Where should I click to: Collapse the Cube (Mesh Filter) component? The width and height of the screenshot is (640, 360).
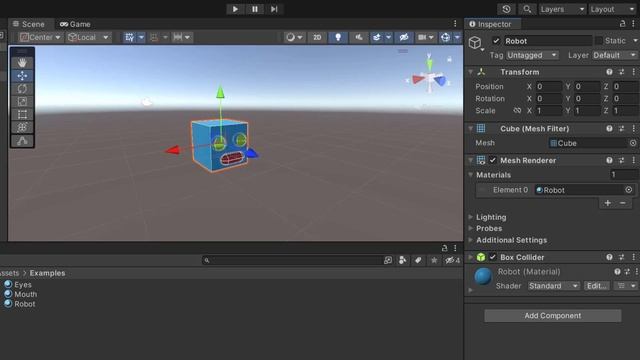pos(471,129)
